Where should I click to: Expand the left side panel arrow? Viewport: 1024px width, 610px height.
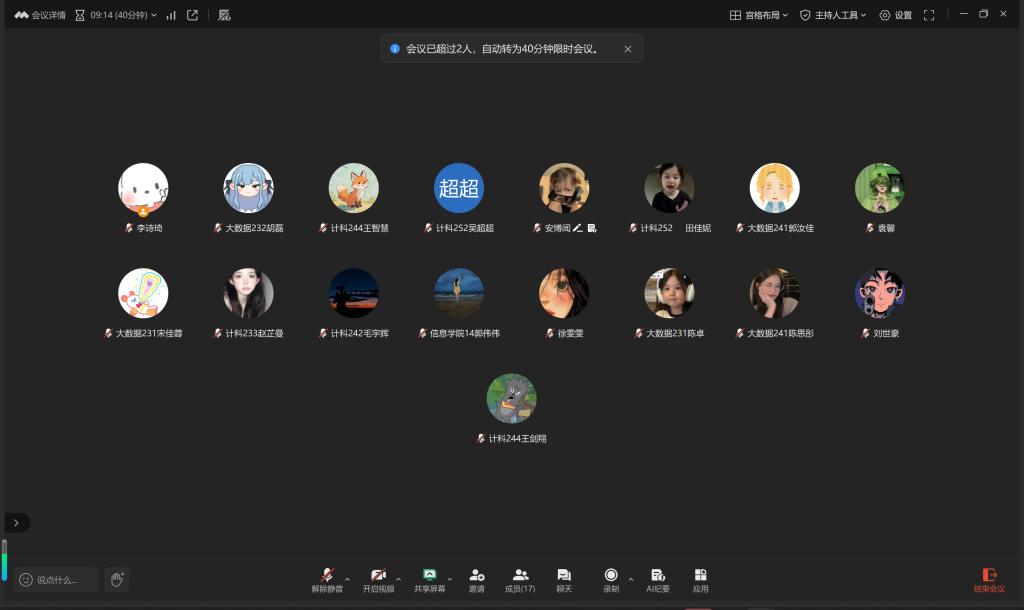(17, 522)
